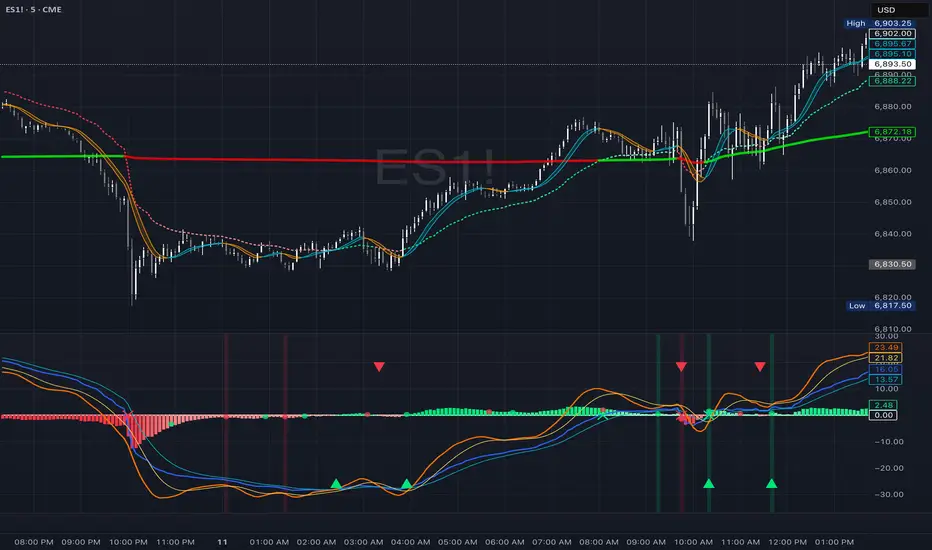This screenshot has height=550, width=932.
Task: Click the 03:00 AM time axis label
Action: [363, 542]
